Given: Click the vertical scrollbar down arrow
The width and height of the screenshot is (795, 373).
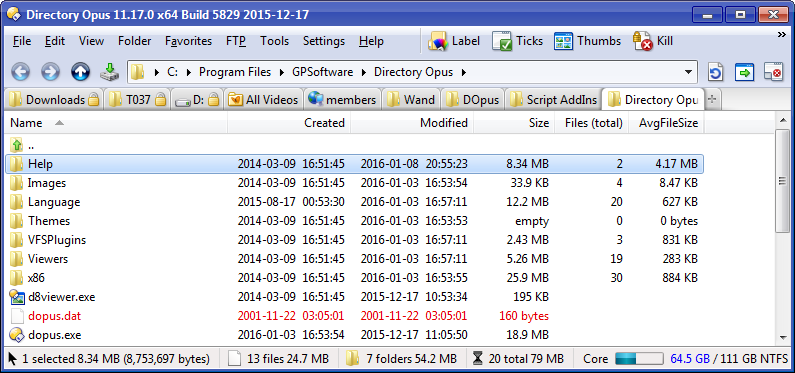Looking at the screenshot, I should click(782, 338).
